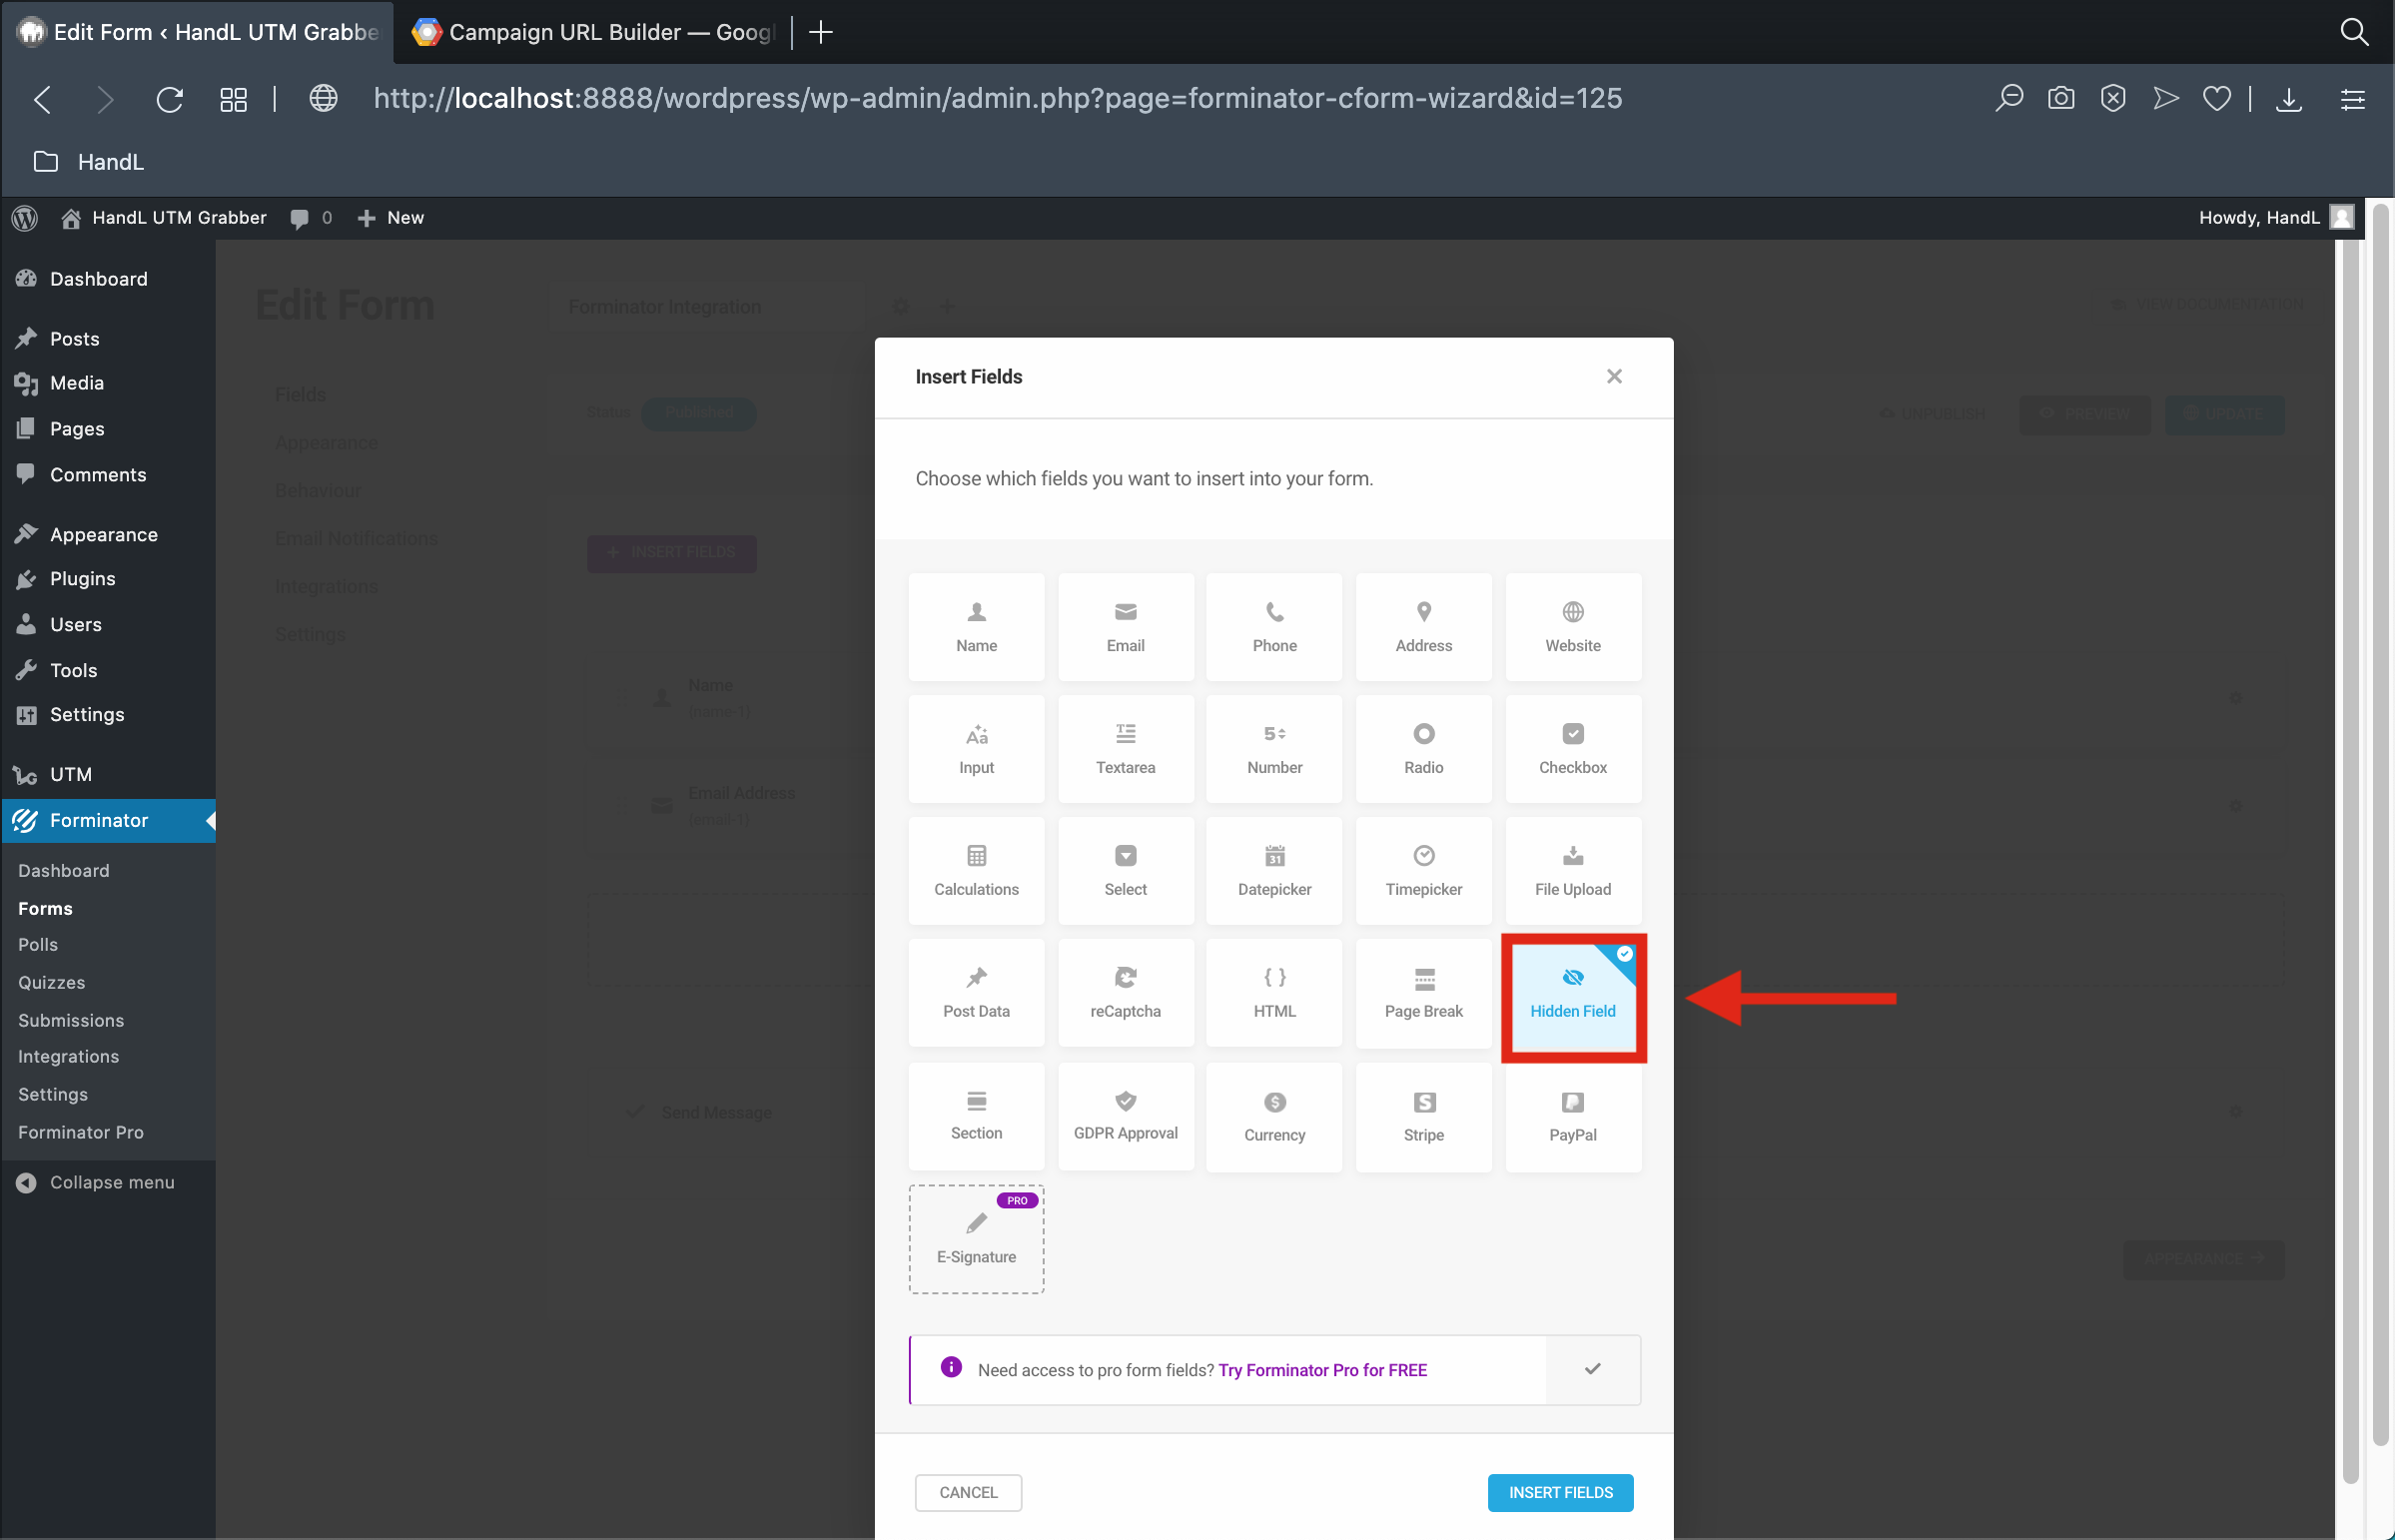Screen dimensions: 2395x1540
Task: Select the GDPR Approval field type
Action: point(1125,1114)
